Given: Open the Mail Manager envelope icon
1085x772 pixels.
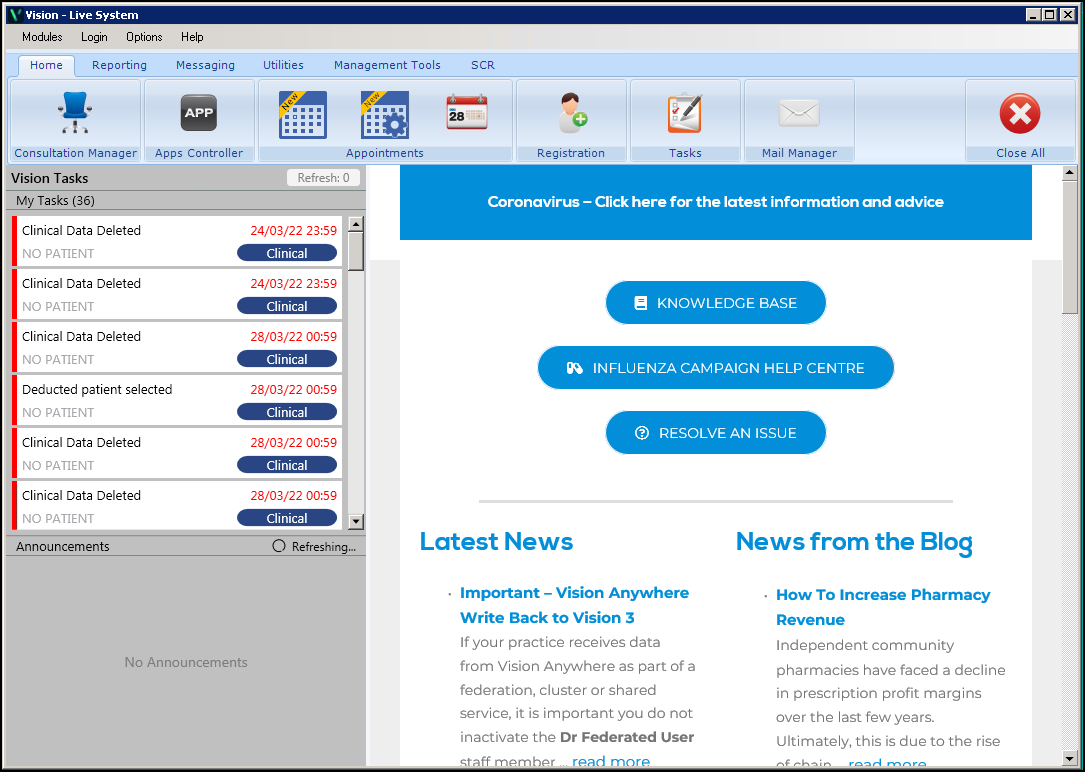Looking at the screenshot, I should coord(799,113).
